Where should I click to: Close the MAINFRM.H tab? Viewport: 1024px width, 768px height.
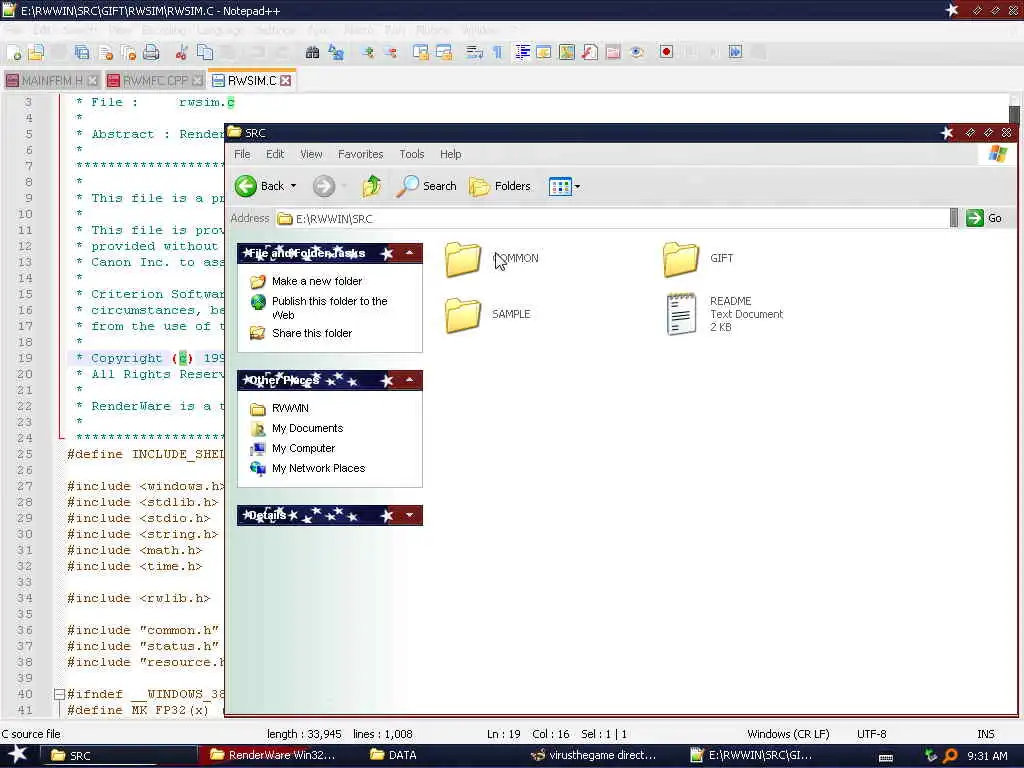pos(93,80)
